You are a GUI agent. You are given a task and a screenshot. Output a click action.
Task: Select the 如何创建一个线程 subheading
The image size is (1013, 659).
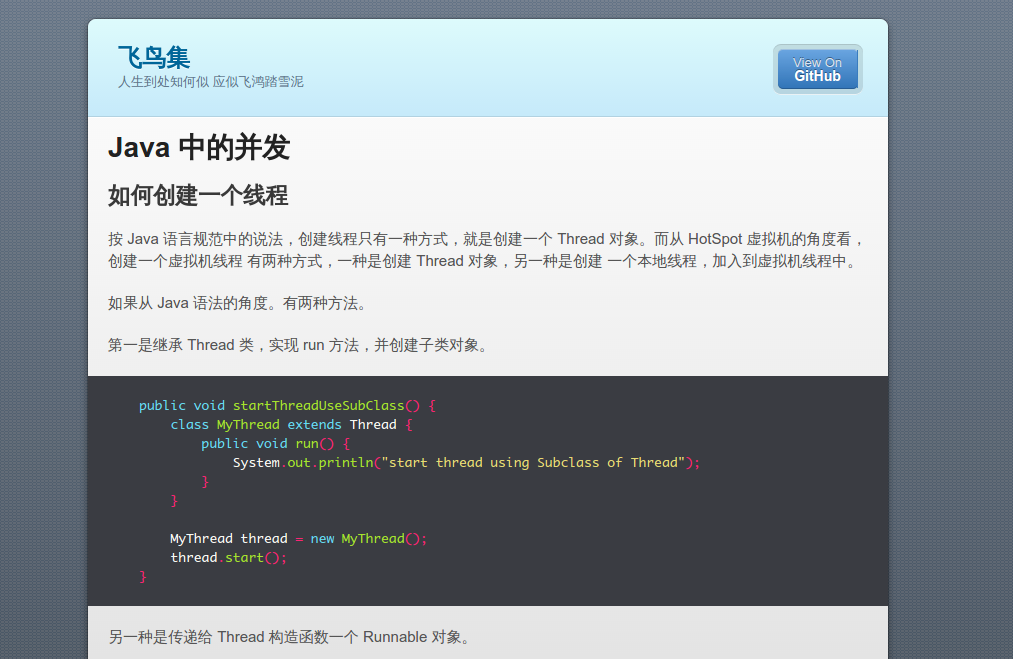198,195
